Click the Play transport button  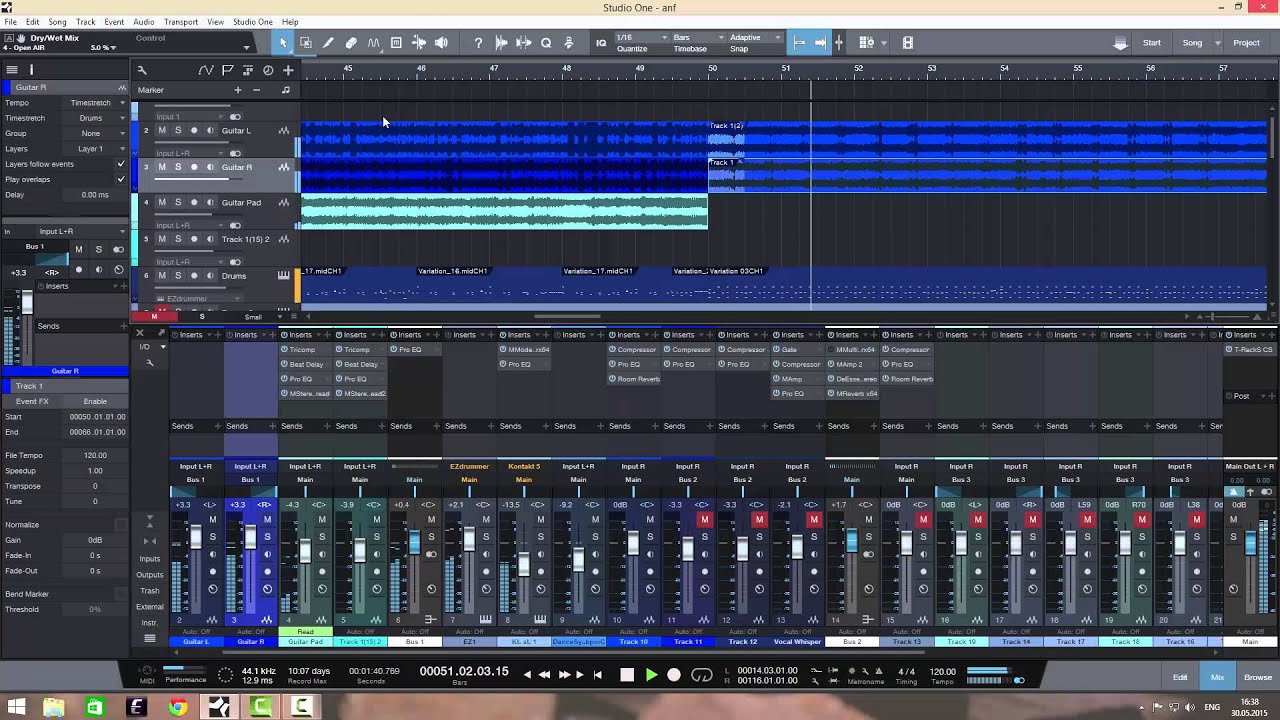(652, 675)
